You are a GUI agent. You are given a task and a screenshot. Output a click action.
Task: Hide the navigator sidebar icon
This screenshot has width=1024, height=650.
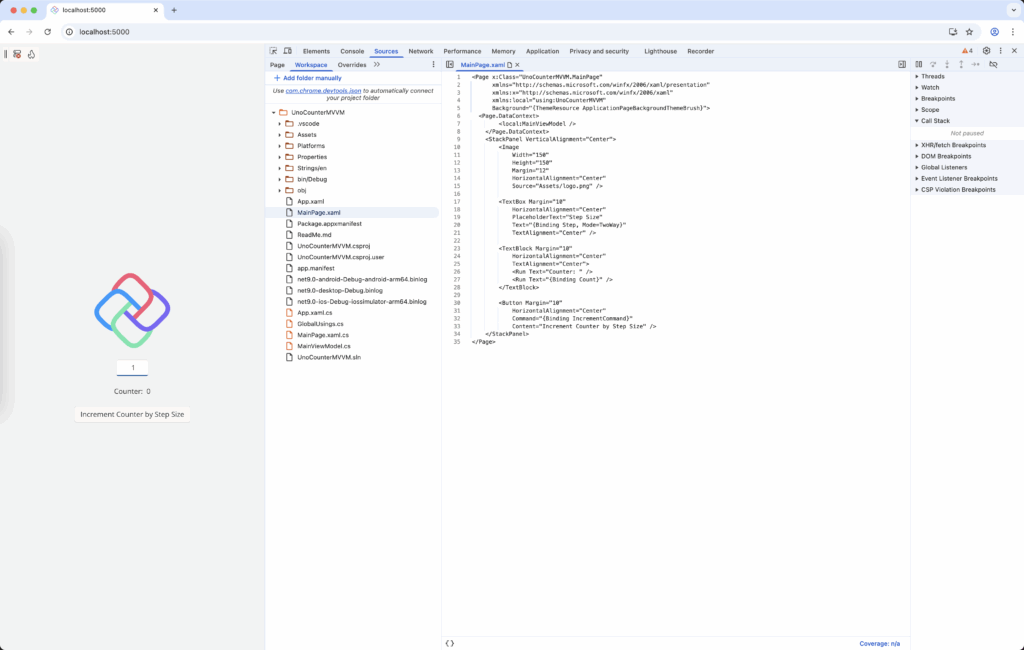(450, 64)
